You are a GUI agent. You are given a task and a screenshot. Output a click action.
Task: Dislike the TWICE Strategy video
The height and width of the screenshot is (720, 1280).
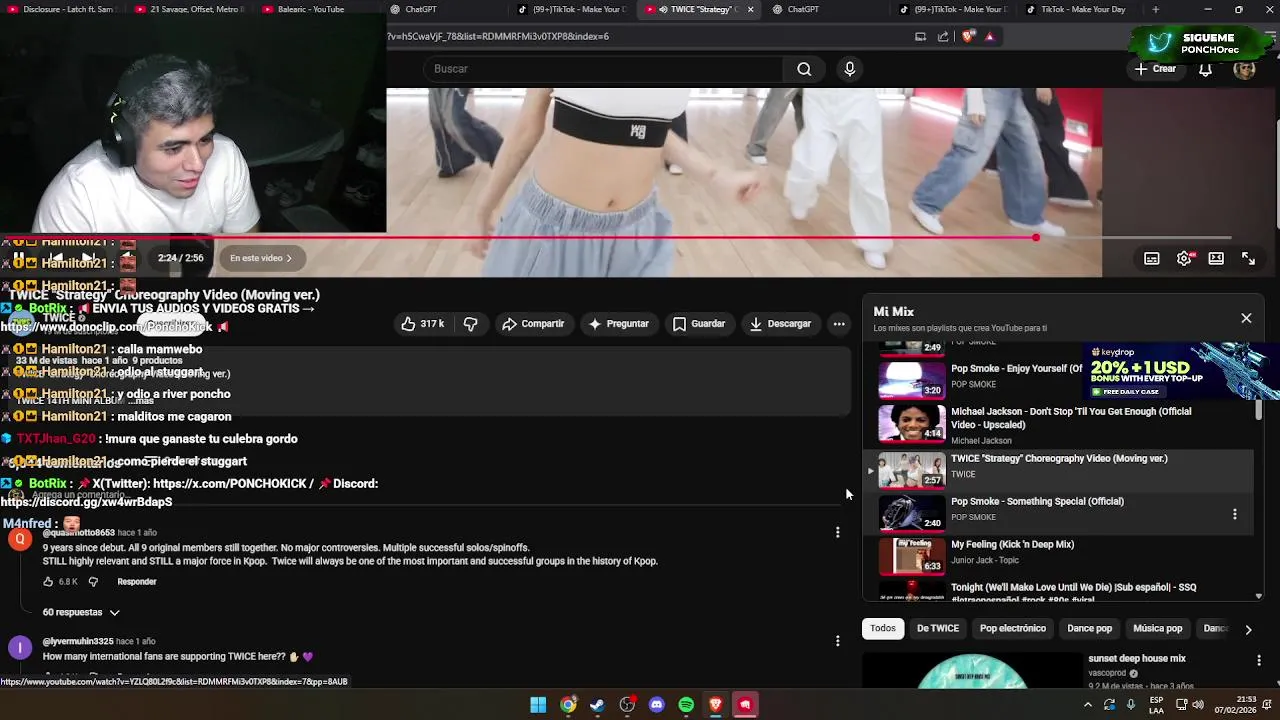tap(470, 324)
